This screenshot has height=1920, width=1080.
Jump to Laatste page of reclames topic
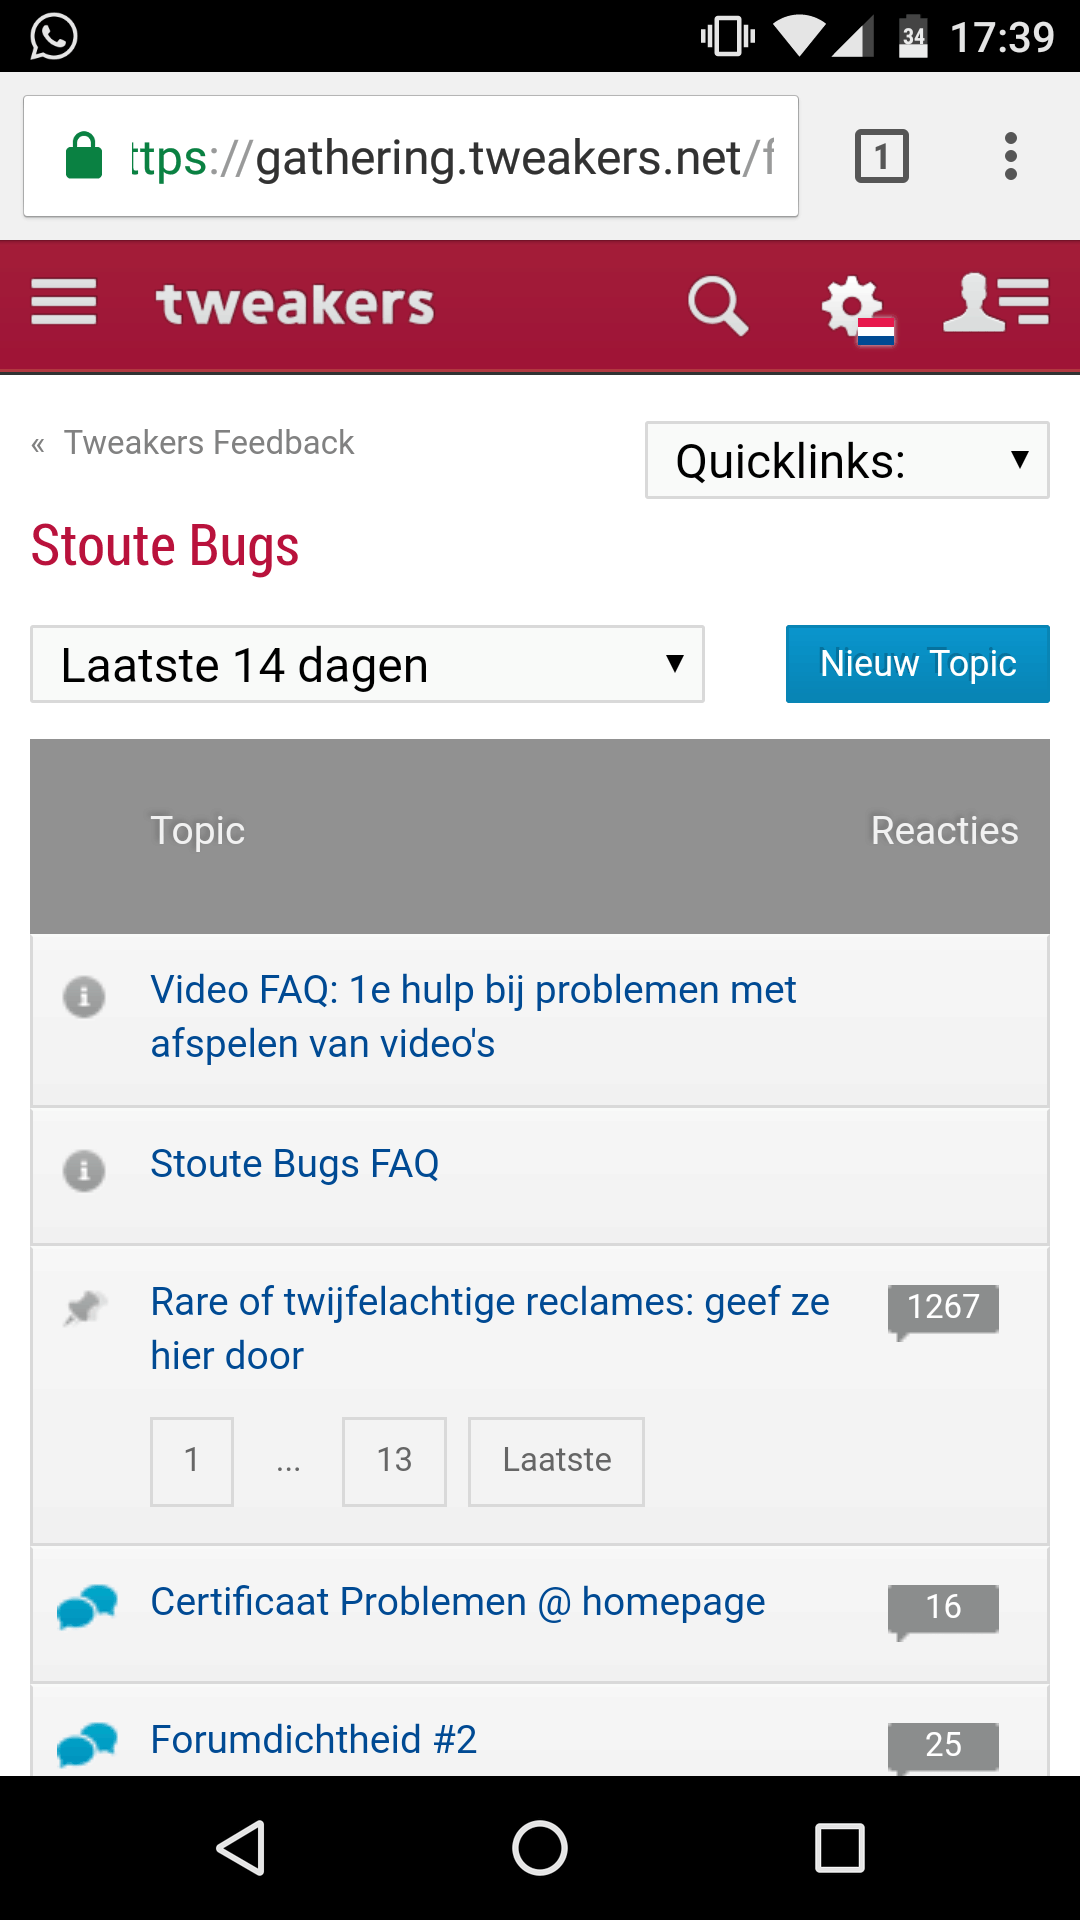556,1461
